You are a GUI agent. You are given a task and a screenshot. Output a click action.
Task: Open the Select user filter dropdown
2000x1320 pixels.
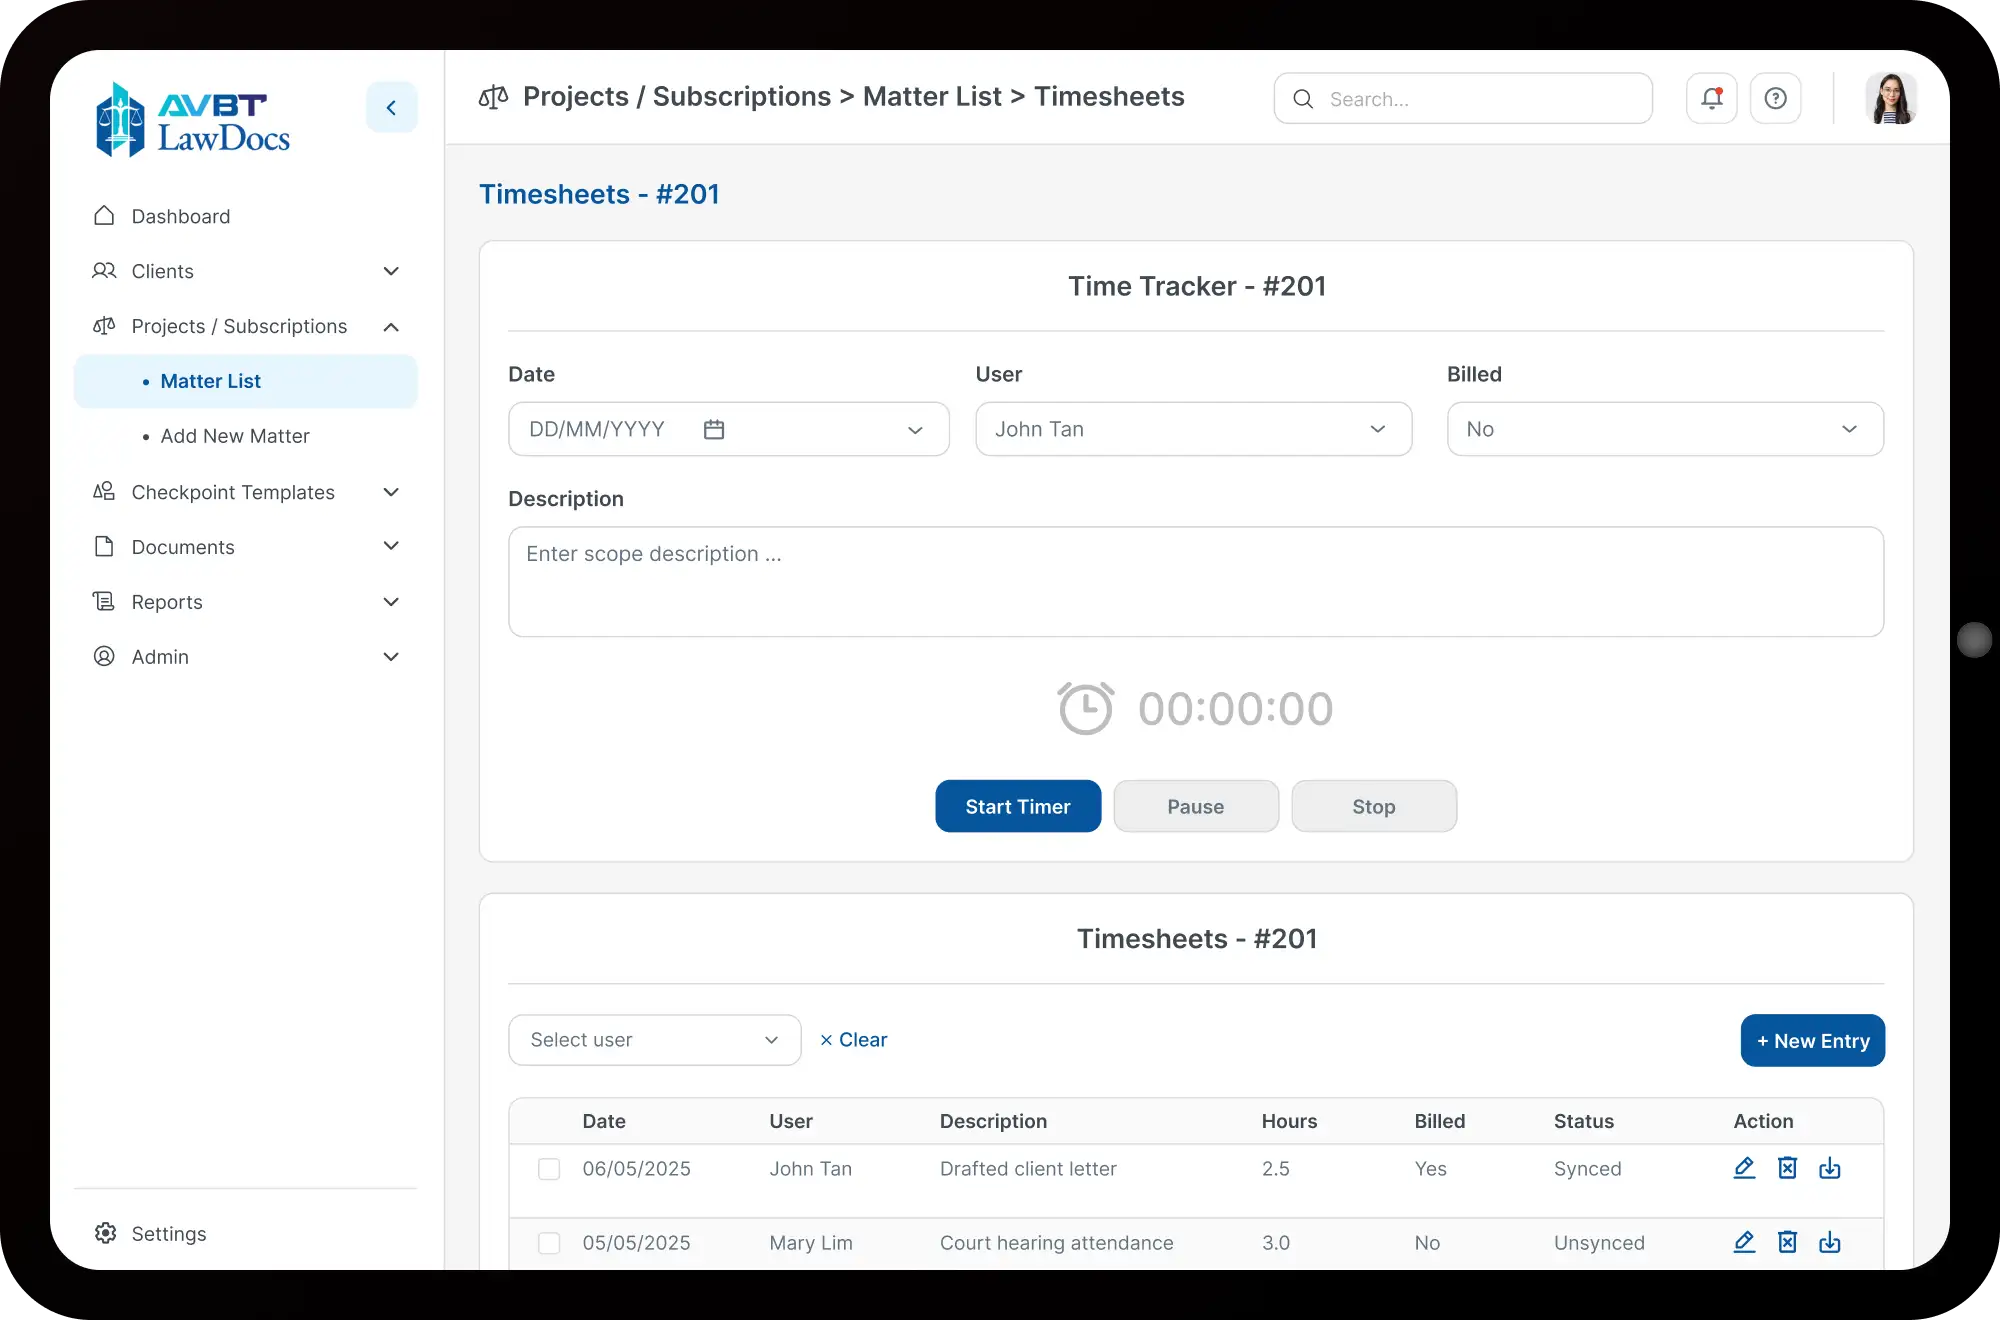tap(654, 1040)
